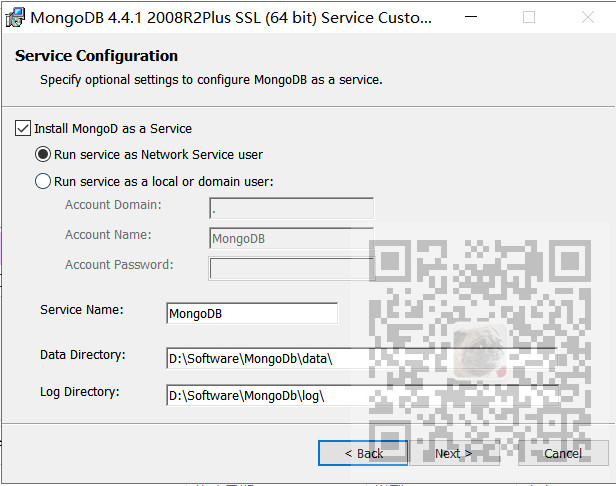Proceed with the Next button
The image size is (616, 486).
[455, 453]
